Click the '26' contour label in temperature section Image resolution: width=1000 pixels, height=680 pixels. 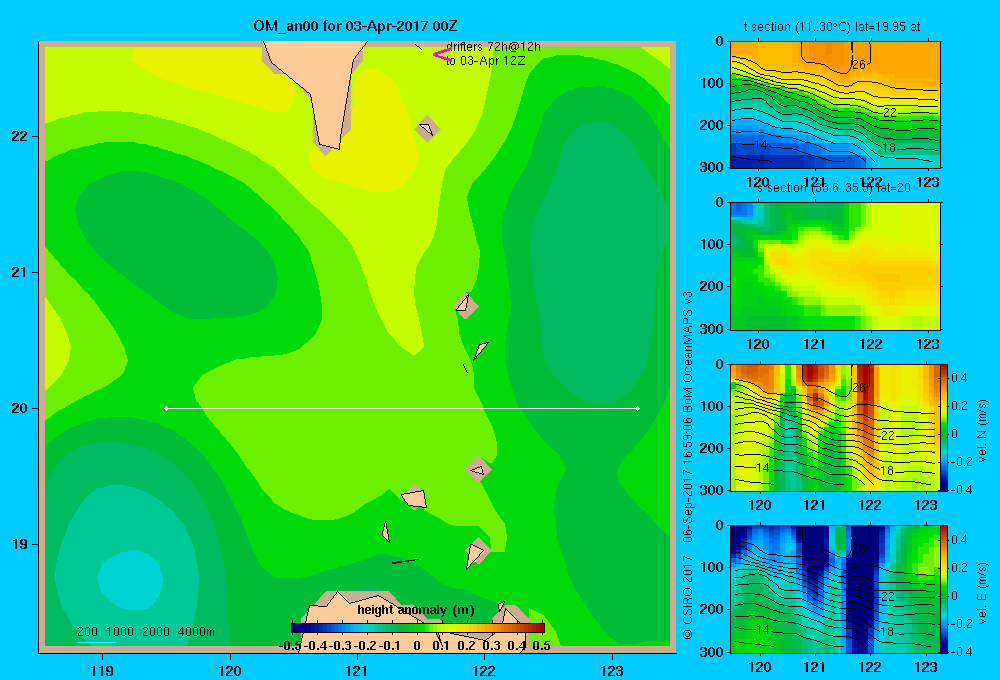[x=858, y=64]
